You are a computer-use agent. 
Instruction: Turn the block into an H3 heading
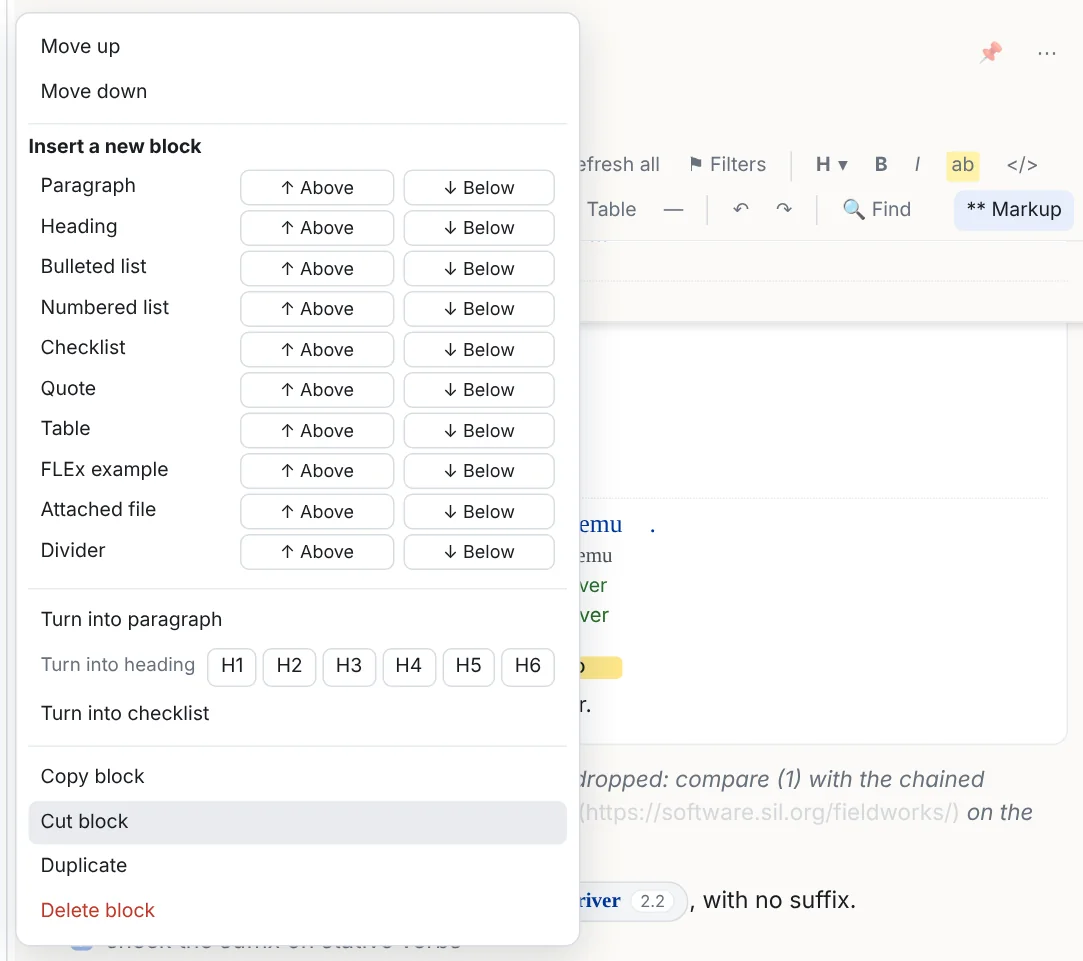point(349,666)
